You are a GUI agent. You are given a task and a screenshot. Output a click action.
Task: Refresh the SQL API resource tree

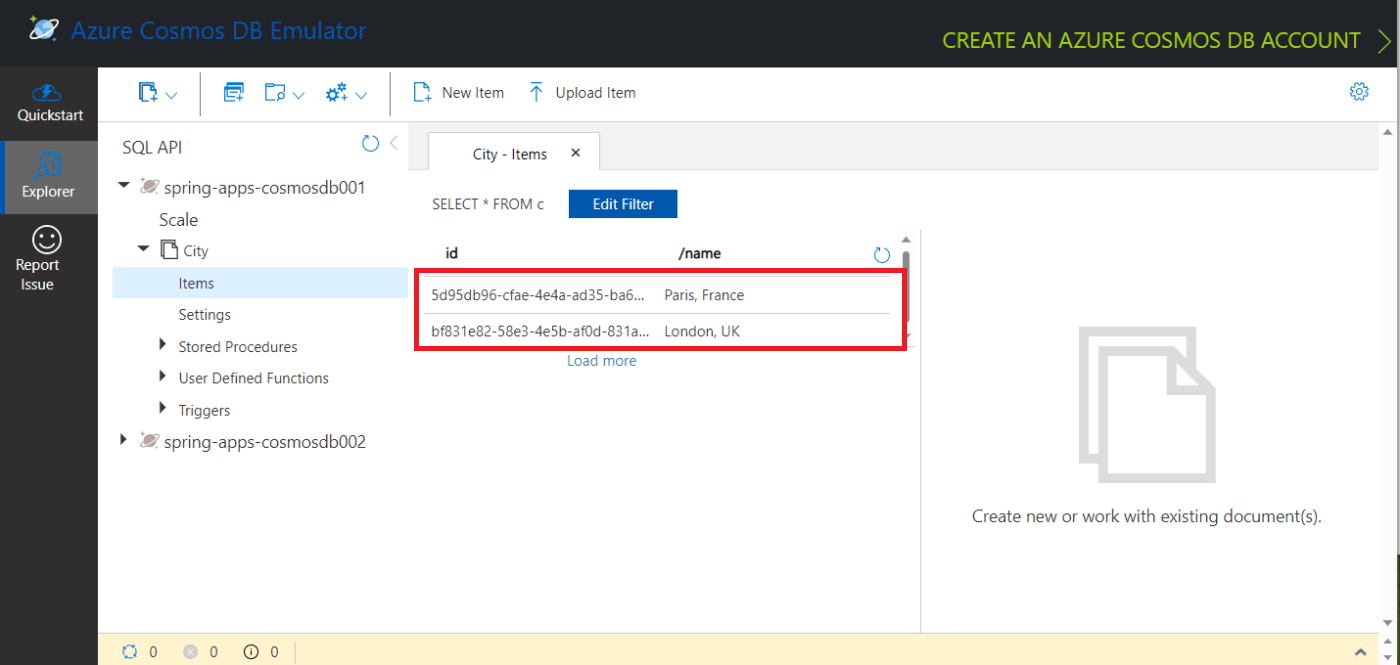[371, 143]
